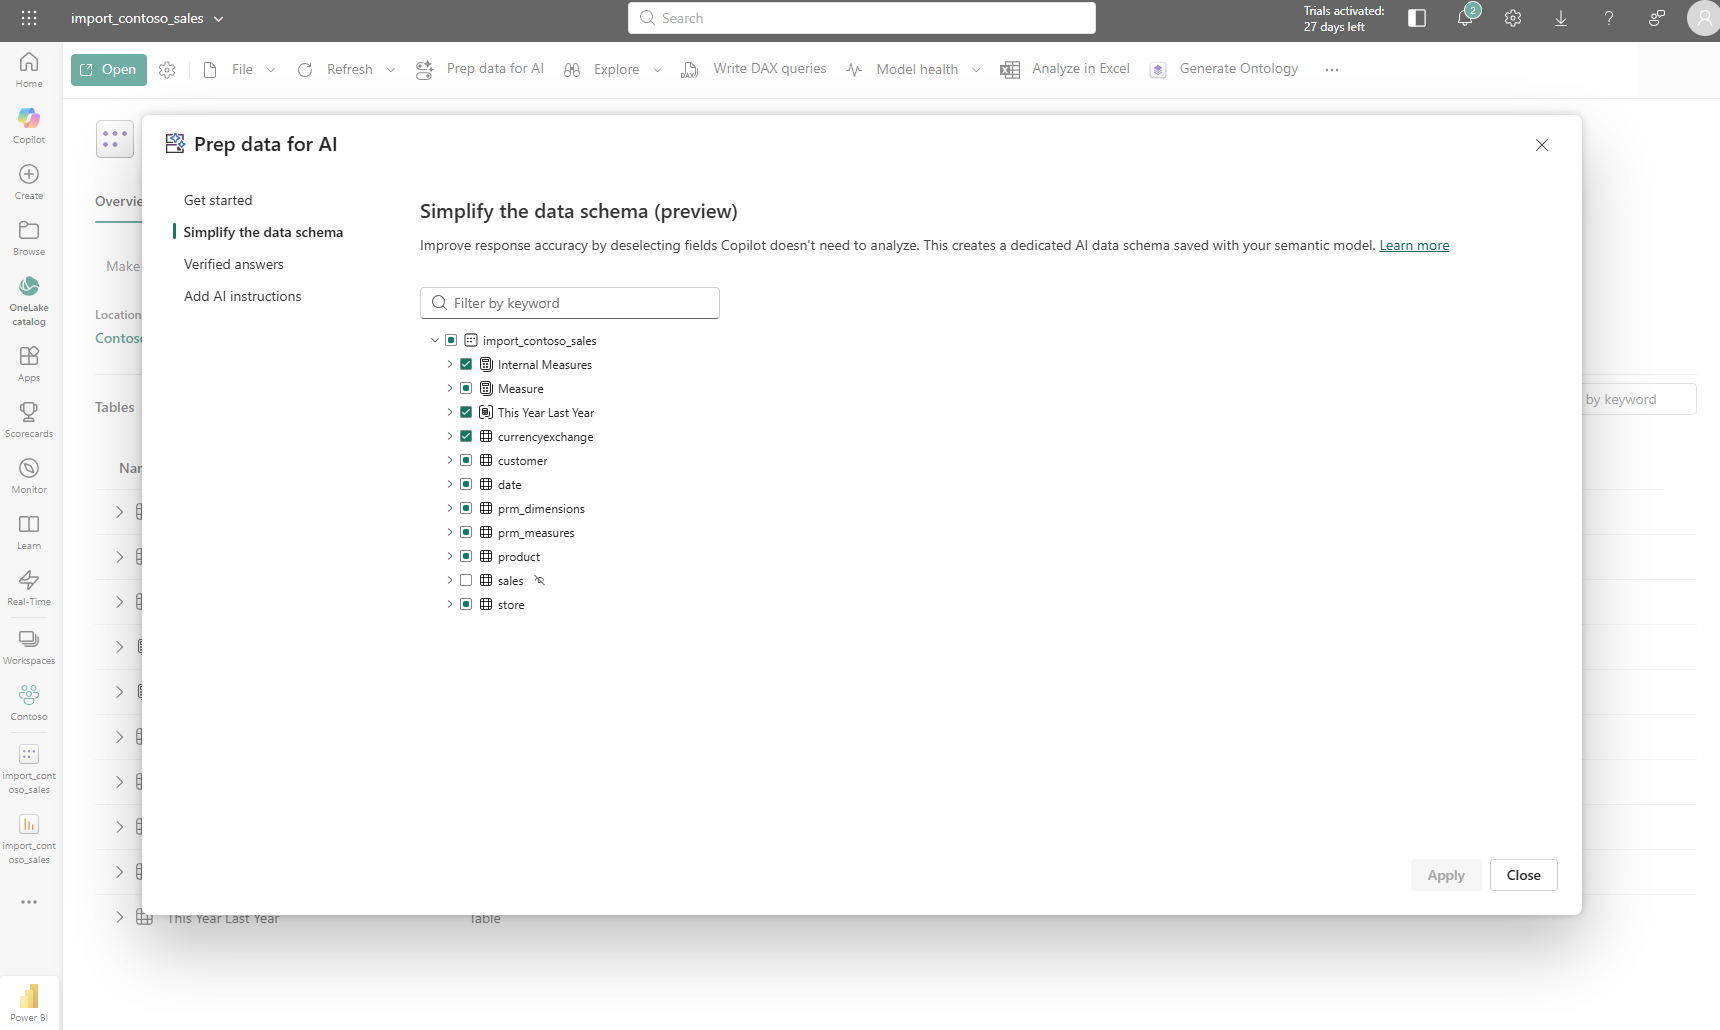This screenshot has height=1030, width=1720.
Task: Go to Home in left sidebar
Action: click(29, 69)
